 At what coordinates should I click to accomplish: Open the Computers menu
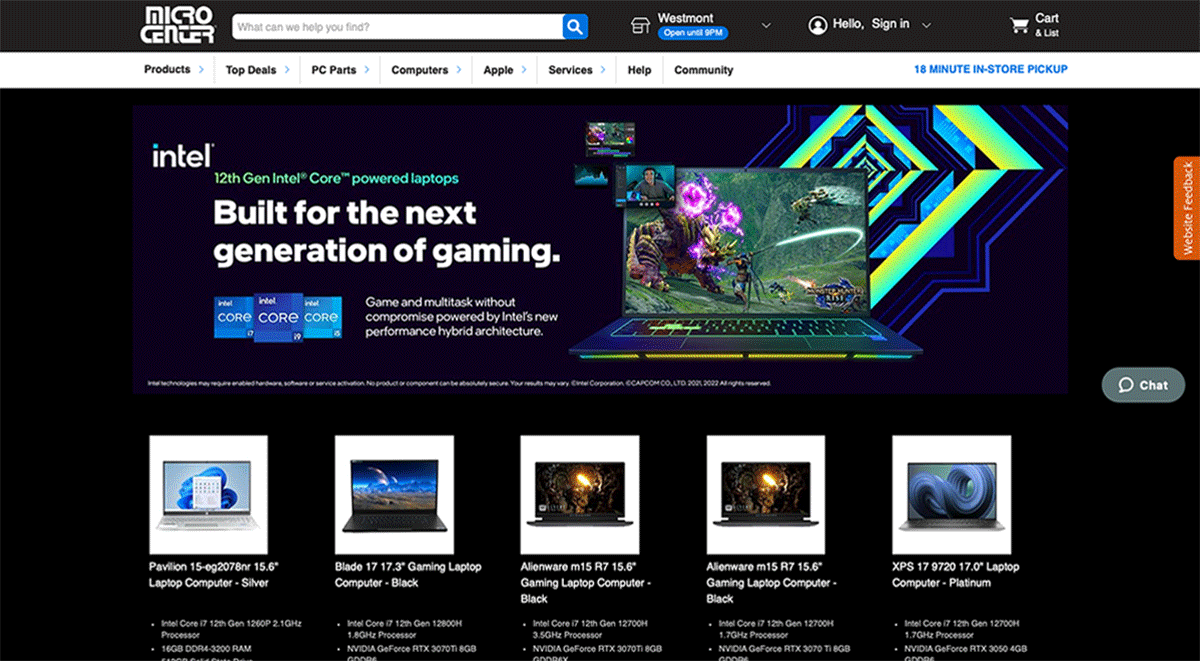tap(420, 70)
